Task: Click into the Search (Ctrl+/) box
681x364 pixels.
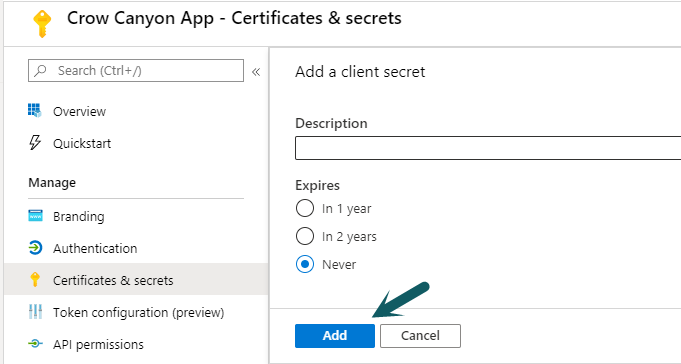Action: (x=136, y=70)
